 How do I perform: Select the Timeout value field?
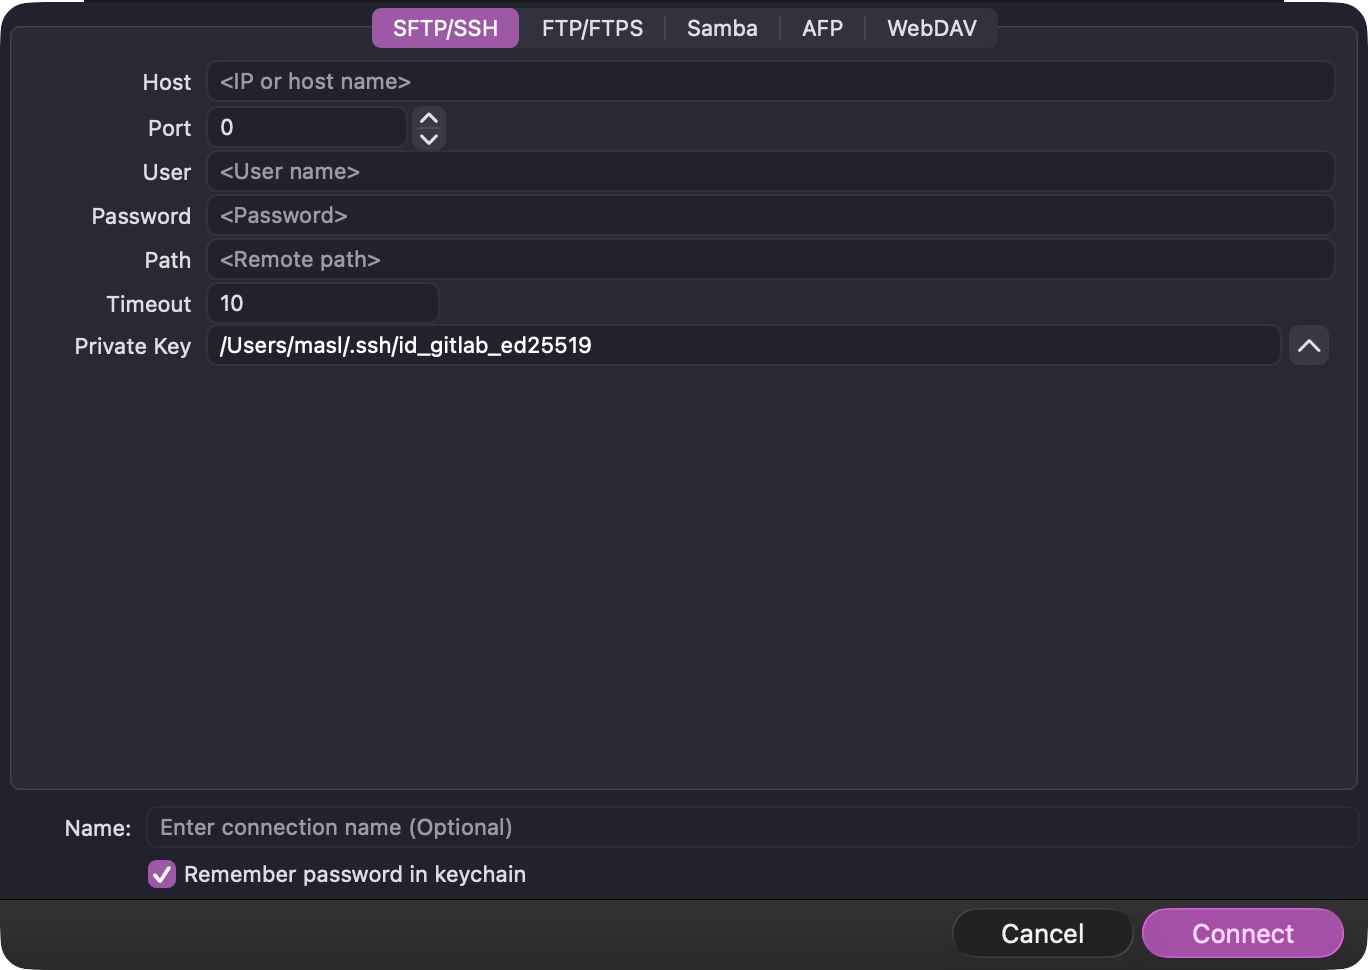pos(322,303)
